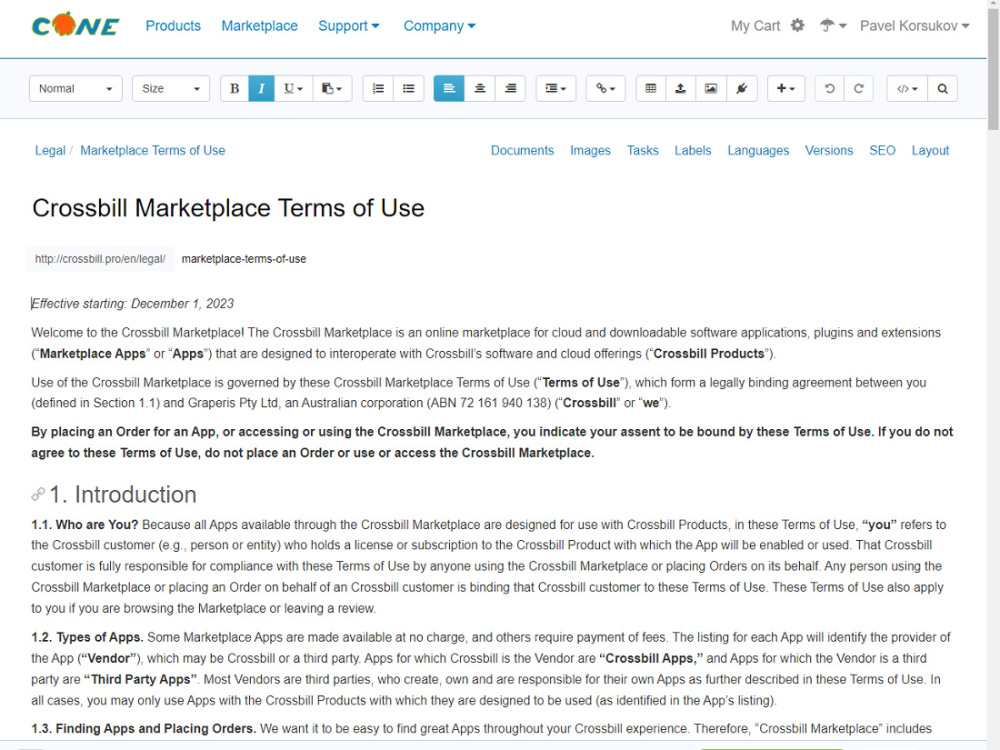Open Marketplace Terms of Use breadcrumb
Screen dimensions: 1000x750
[152, 151]
